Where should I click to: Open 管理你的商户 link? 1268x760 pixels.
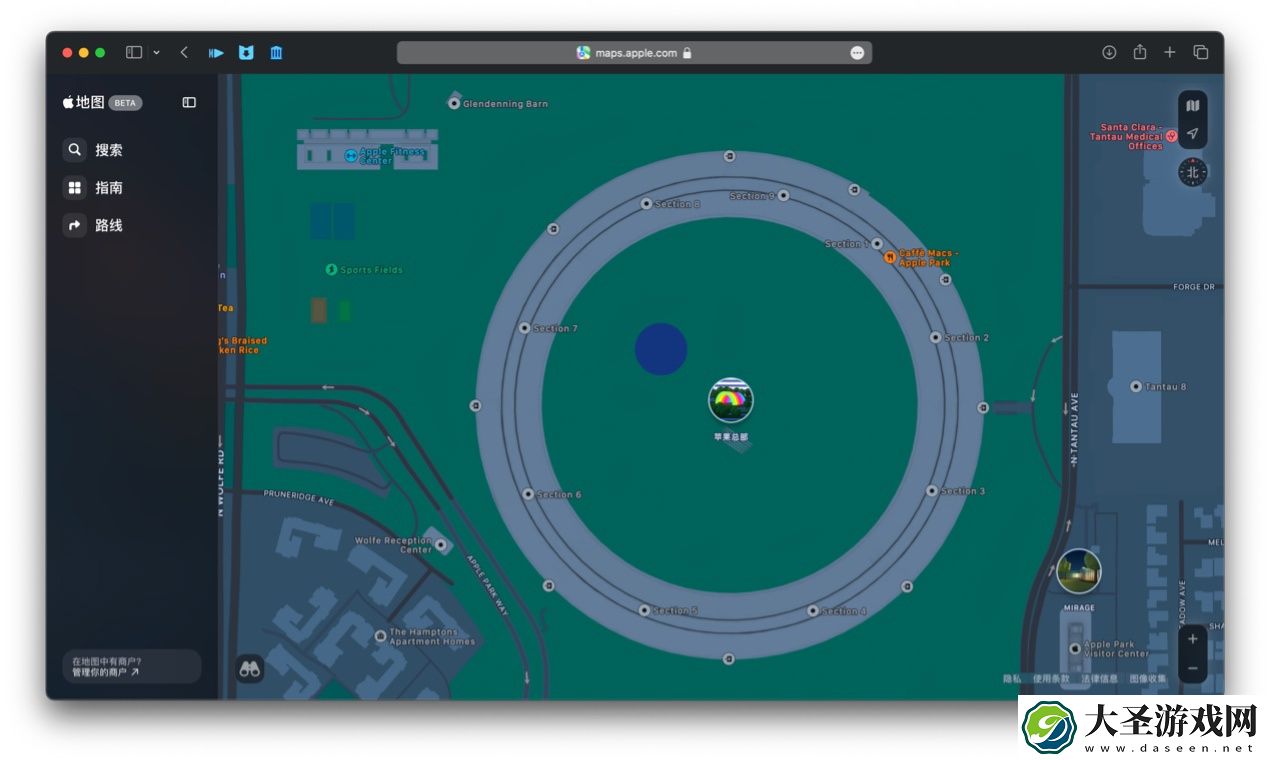105,673
